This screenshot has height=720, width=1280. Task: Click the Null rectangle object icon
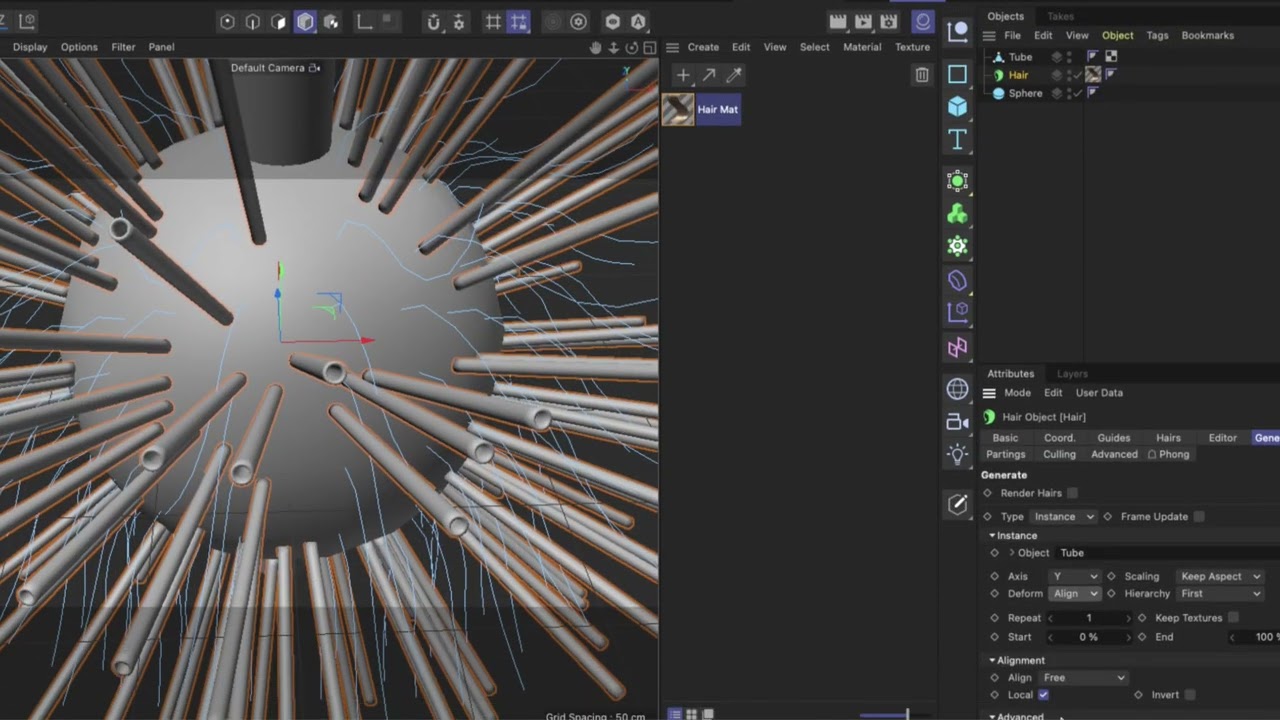[x=957, y=74]
